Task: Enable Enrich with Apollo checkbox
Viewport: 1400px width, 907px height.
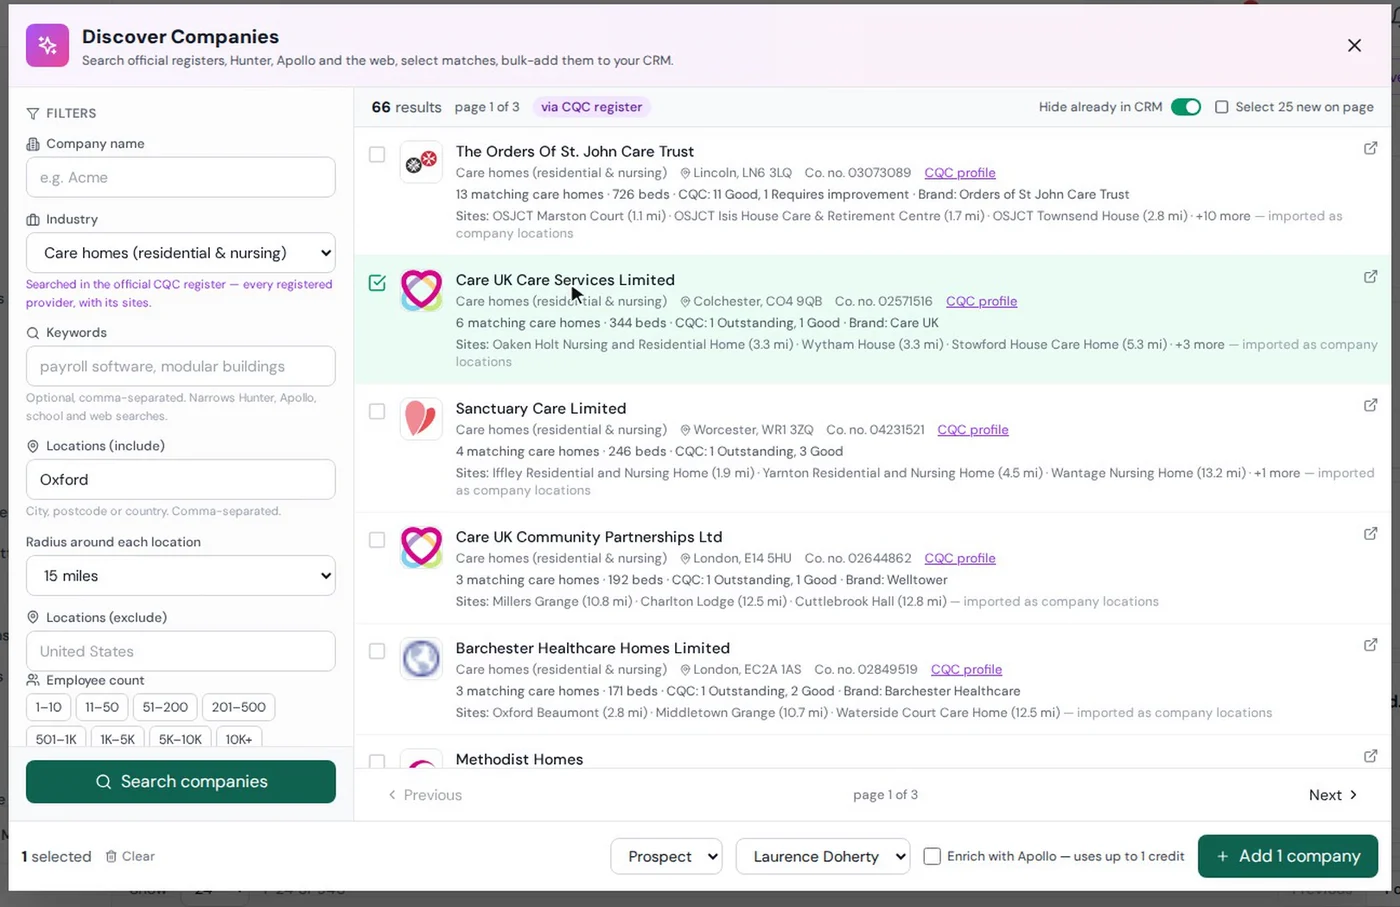Action: pyautogui.click(x=932, y=856)
